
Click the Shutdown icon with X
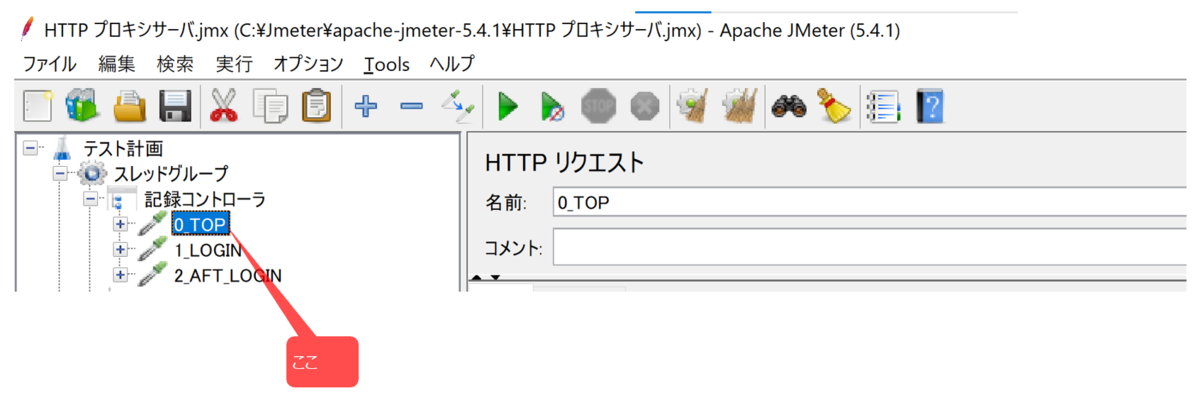pos(646,105)
